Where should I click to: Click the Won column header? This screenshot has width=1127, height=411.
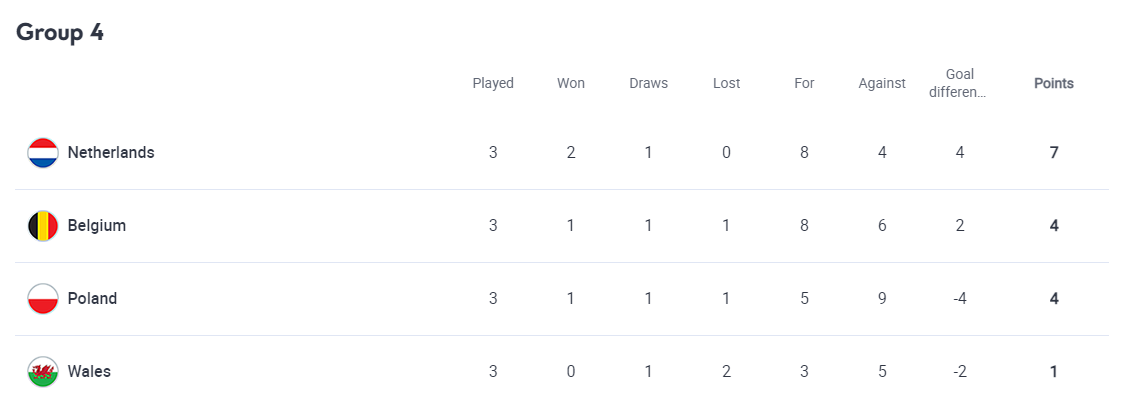point(571,84)
